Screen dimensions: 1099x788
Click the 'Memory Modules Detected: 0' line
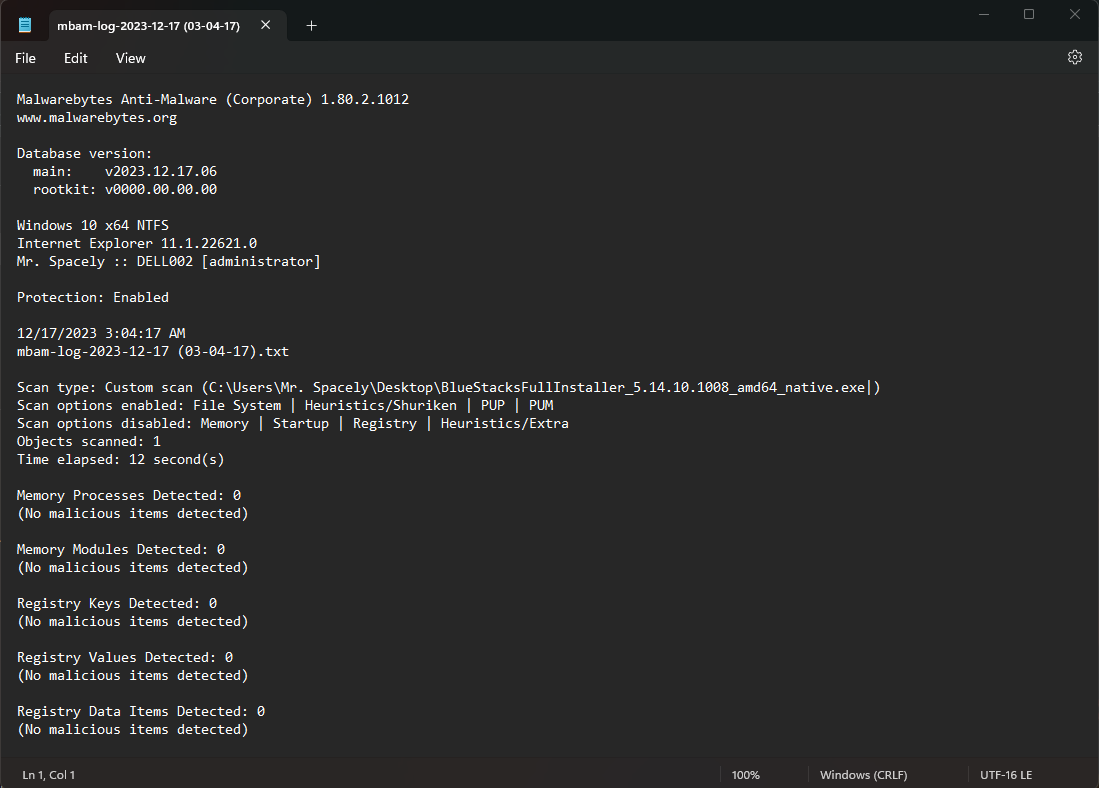point(121,550)
